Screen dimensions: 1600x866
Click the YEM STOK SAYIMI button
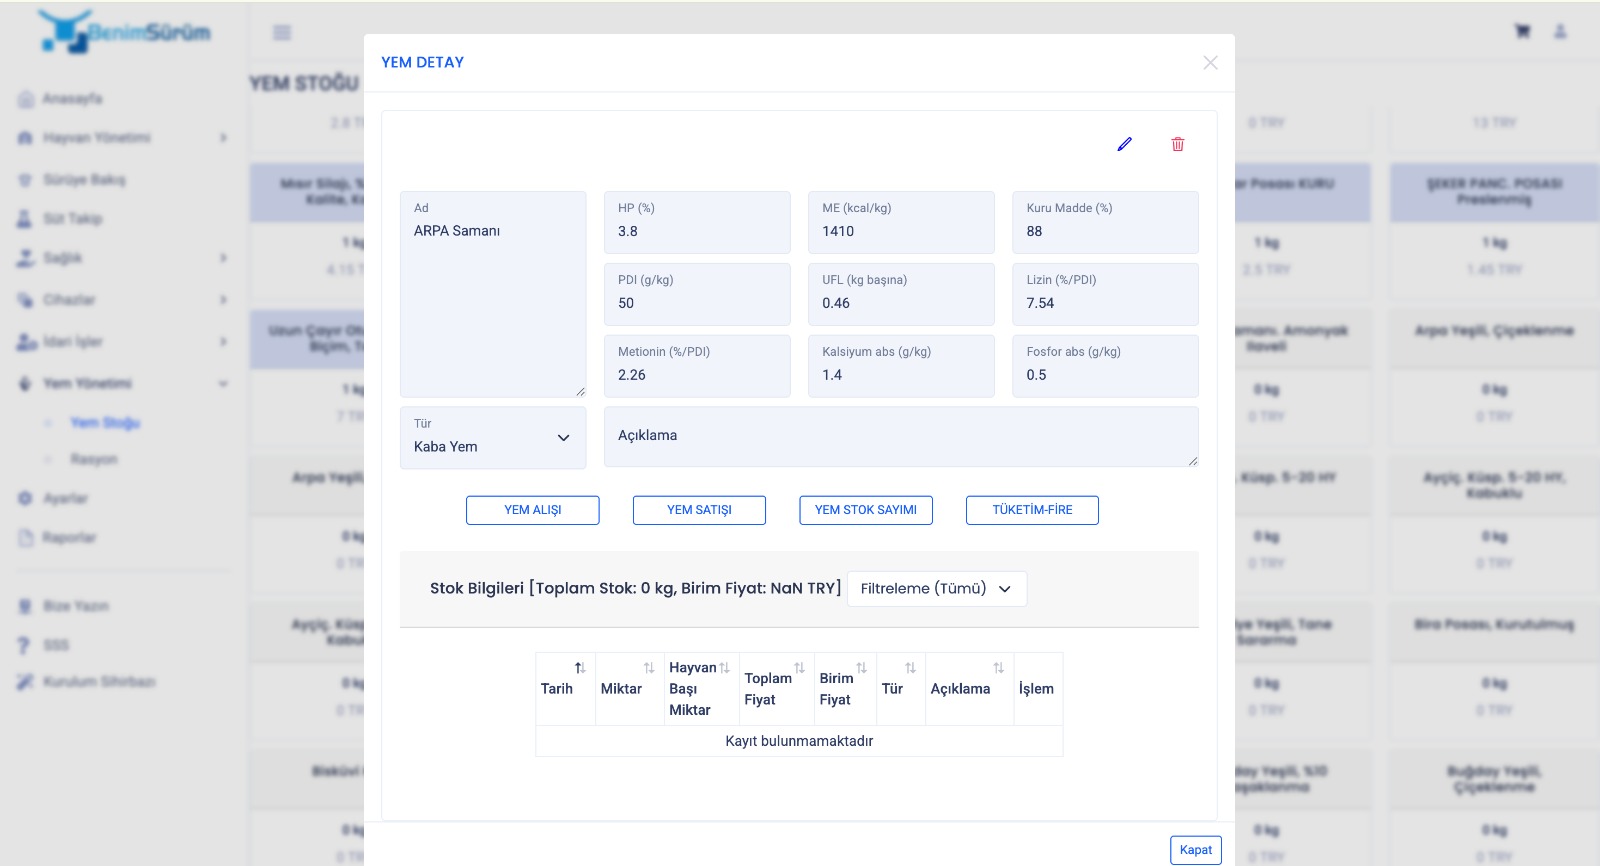[866, 510]
